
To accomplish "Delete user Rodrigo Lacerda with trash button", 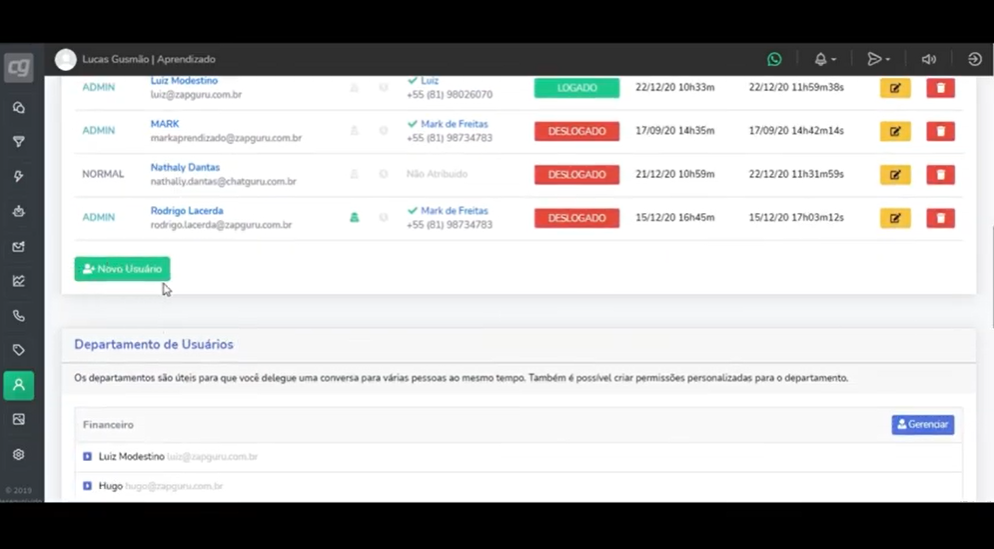I will pyautogui.click(x=941, y=218).
